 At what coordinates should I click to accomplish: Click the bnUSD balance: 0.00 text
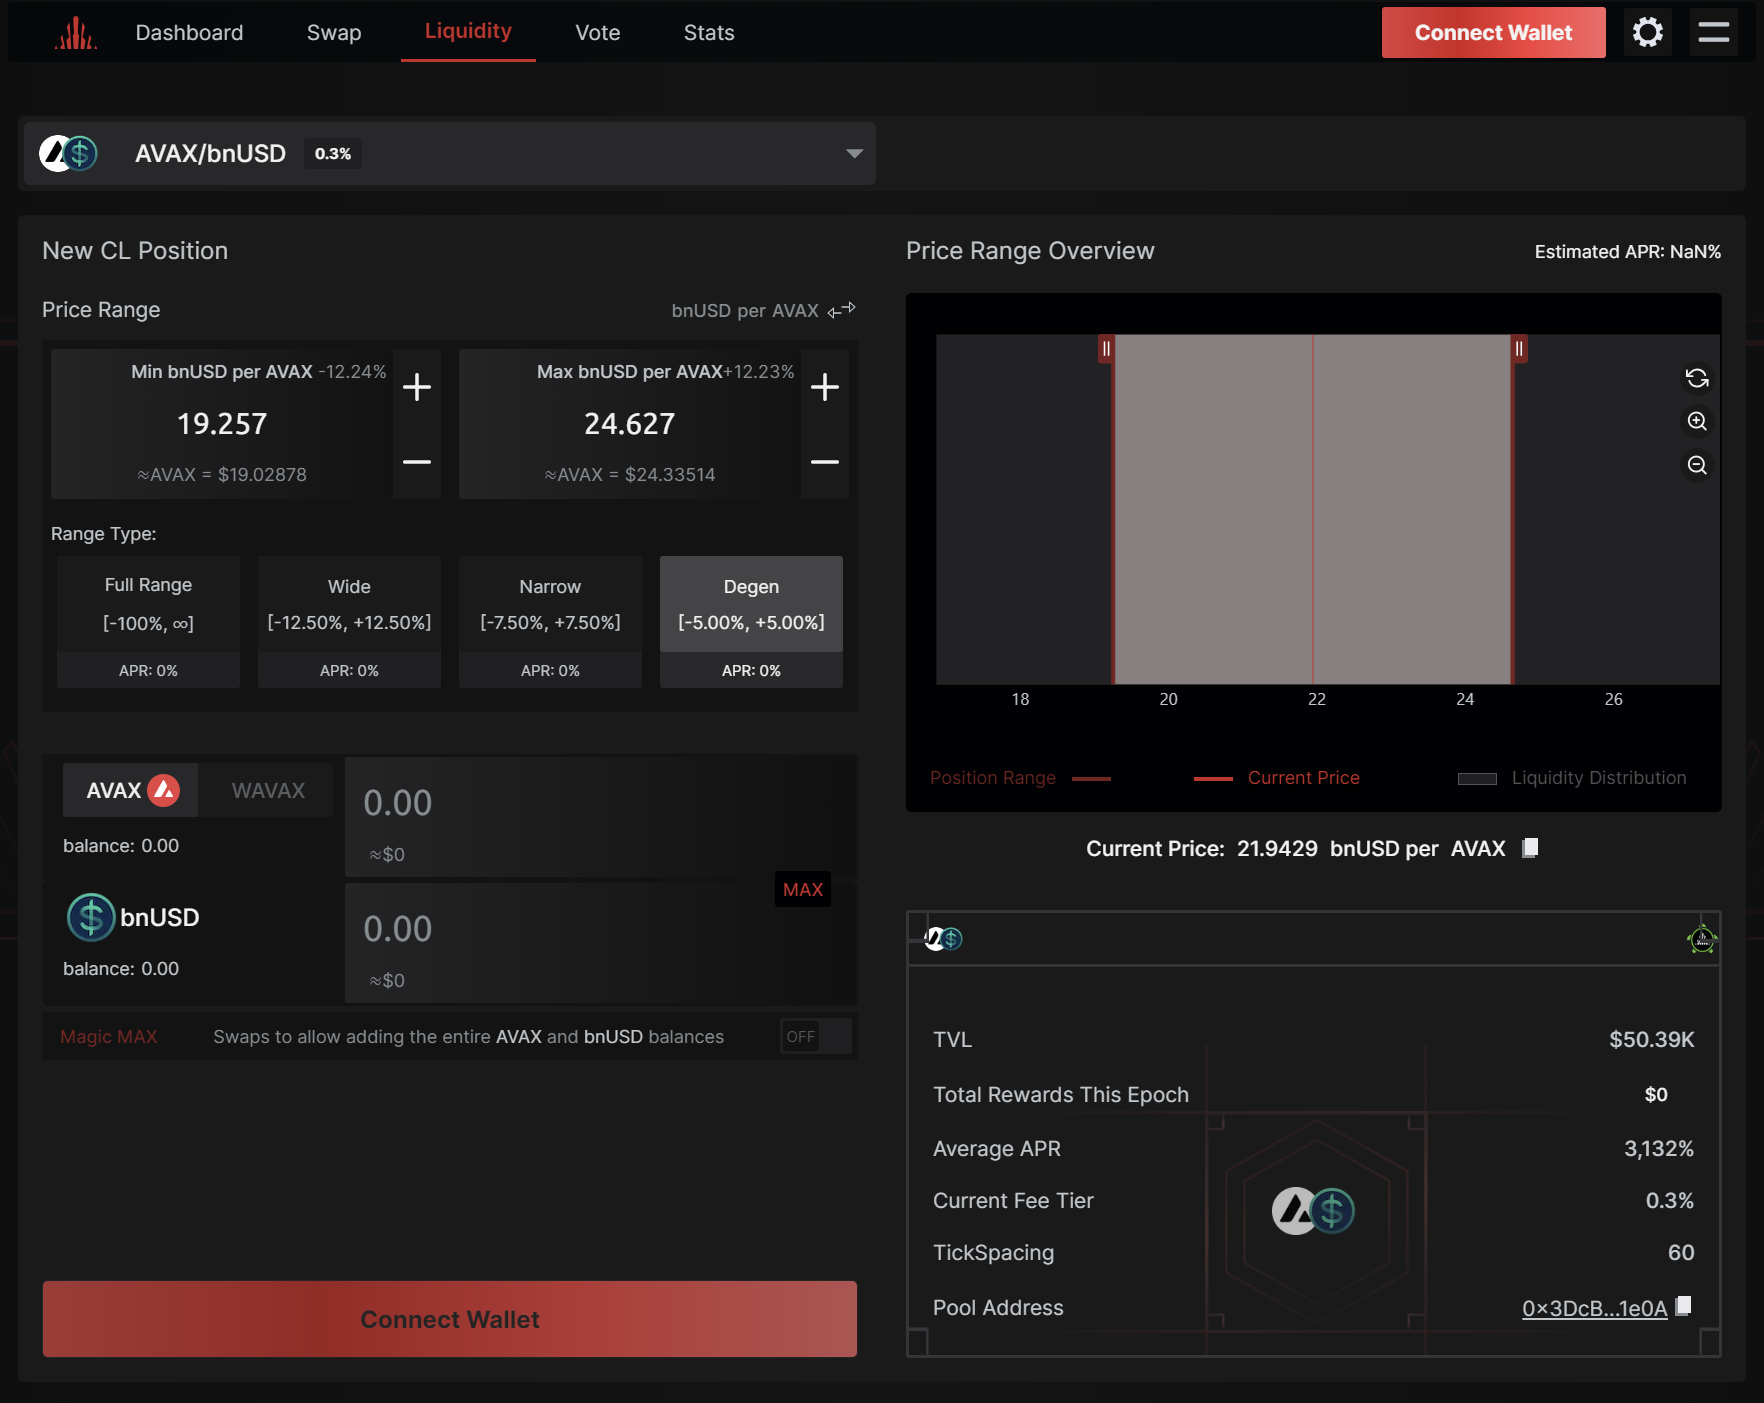(x=121, y=969)
